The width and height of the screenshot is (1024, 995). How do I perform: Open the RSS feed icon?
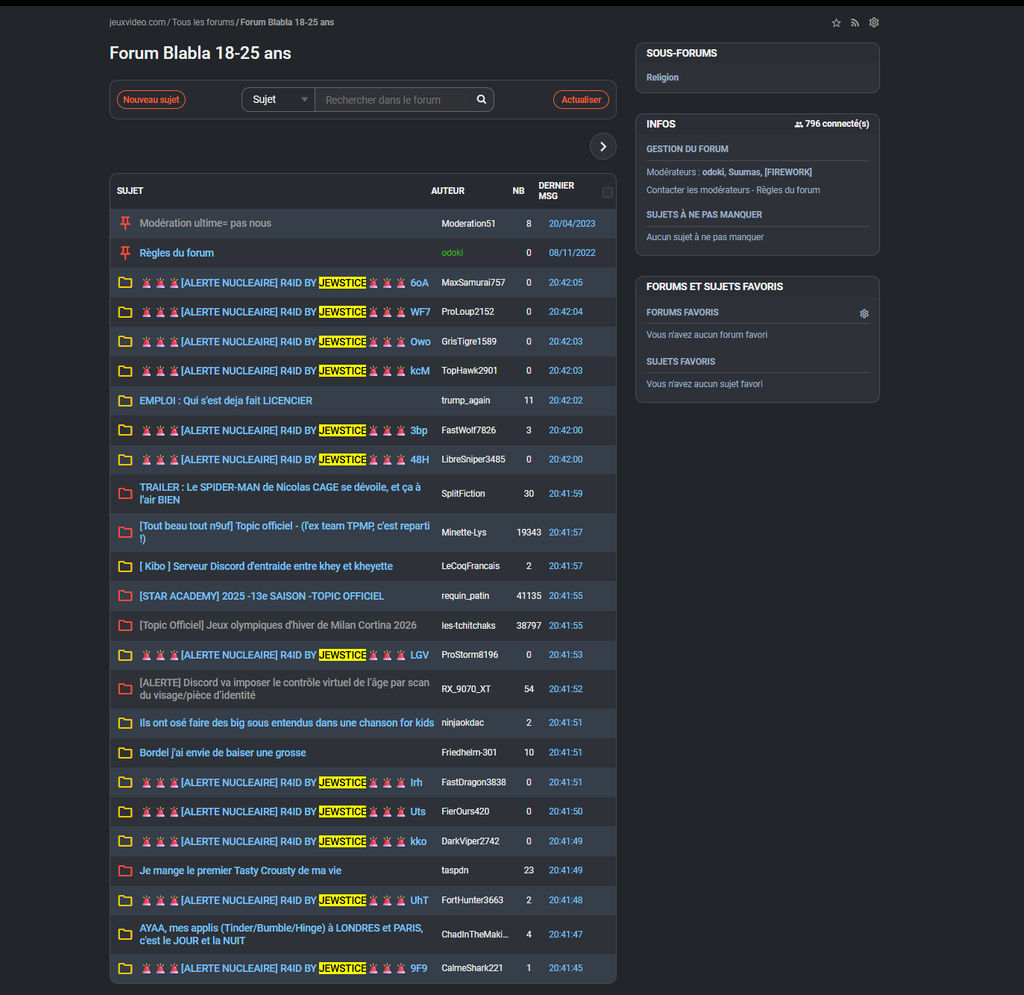[x=855, y=23]
